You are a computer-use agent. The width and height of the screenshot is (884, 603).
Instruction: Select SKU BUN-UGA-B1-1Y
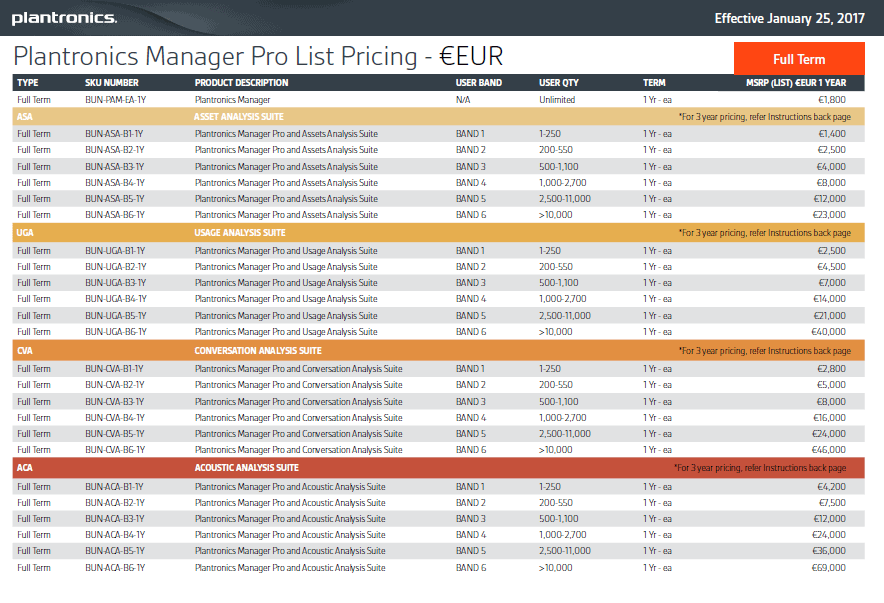(115, 251)
